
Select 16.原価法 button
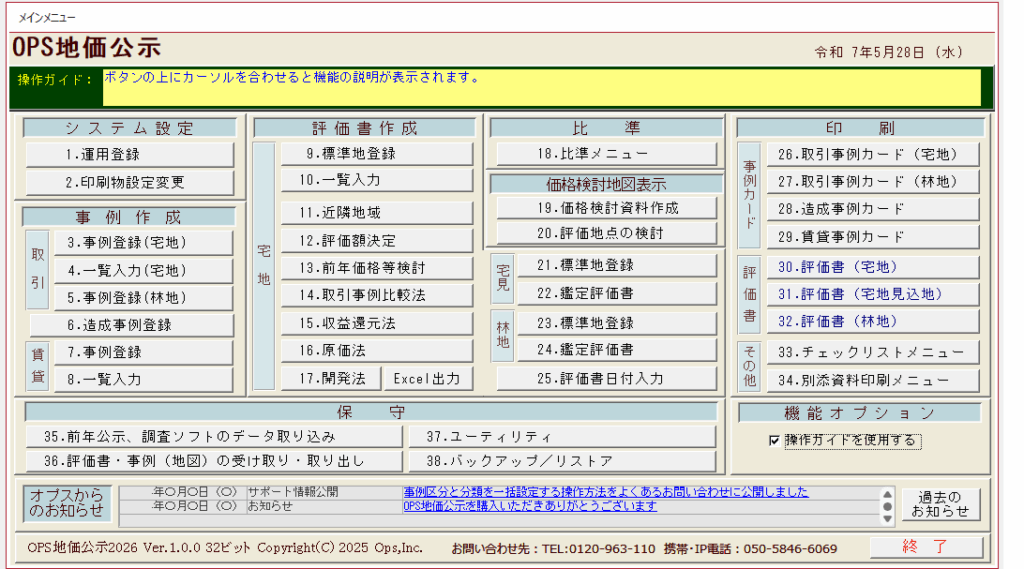(377, 351)
